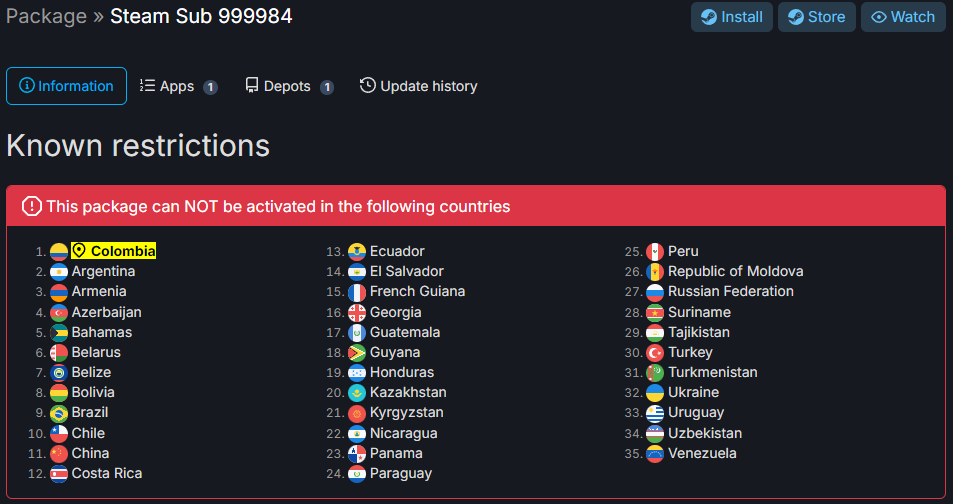This screenshot has height=504, width=953.
Task: Click the Panama flag icon
Action: tap(357, 454)
